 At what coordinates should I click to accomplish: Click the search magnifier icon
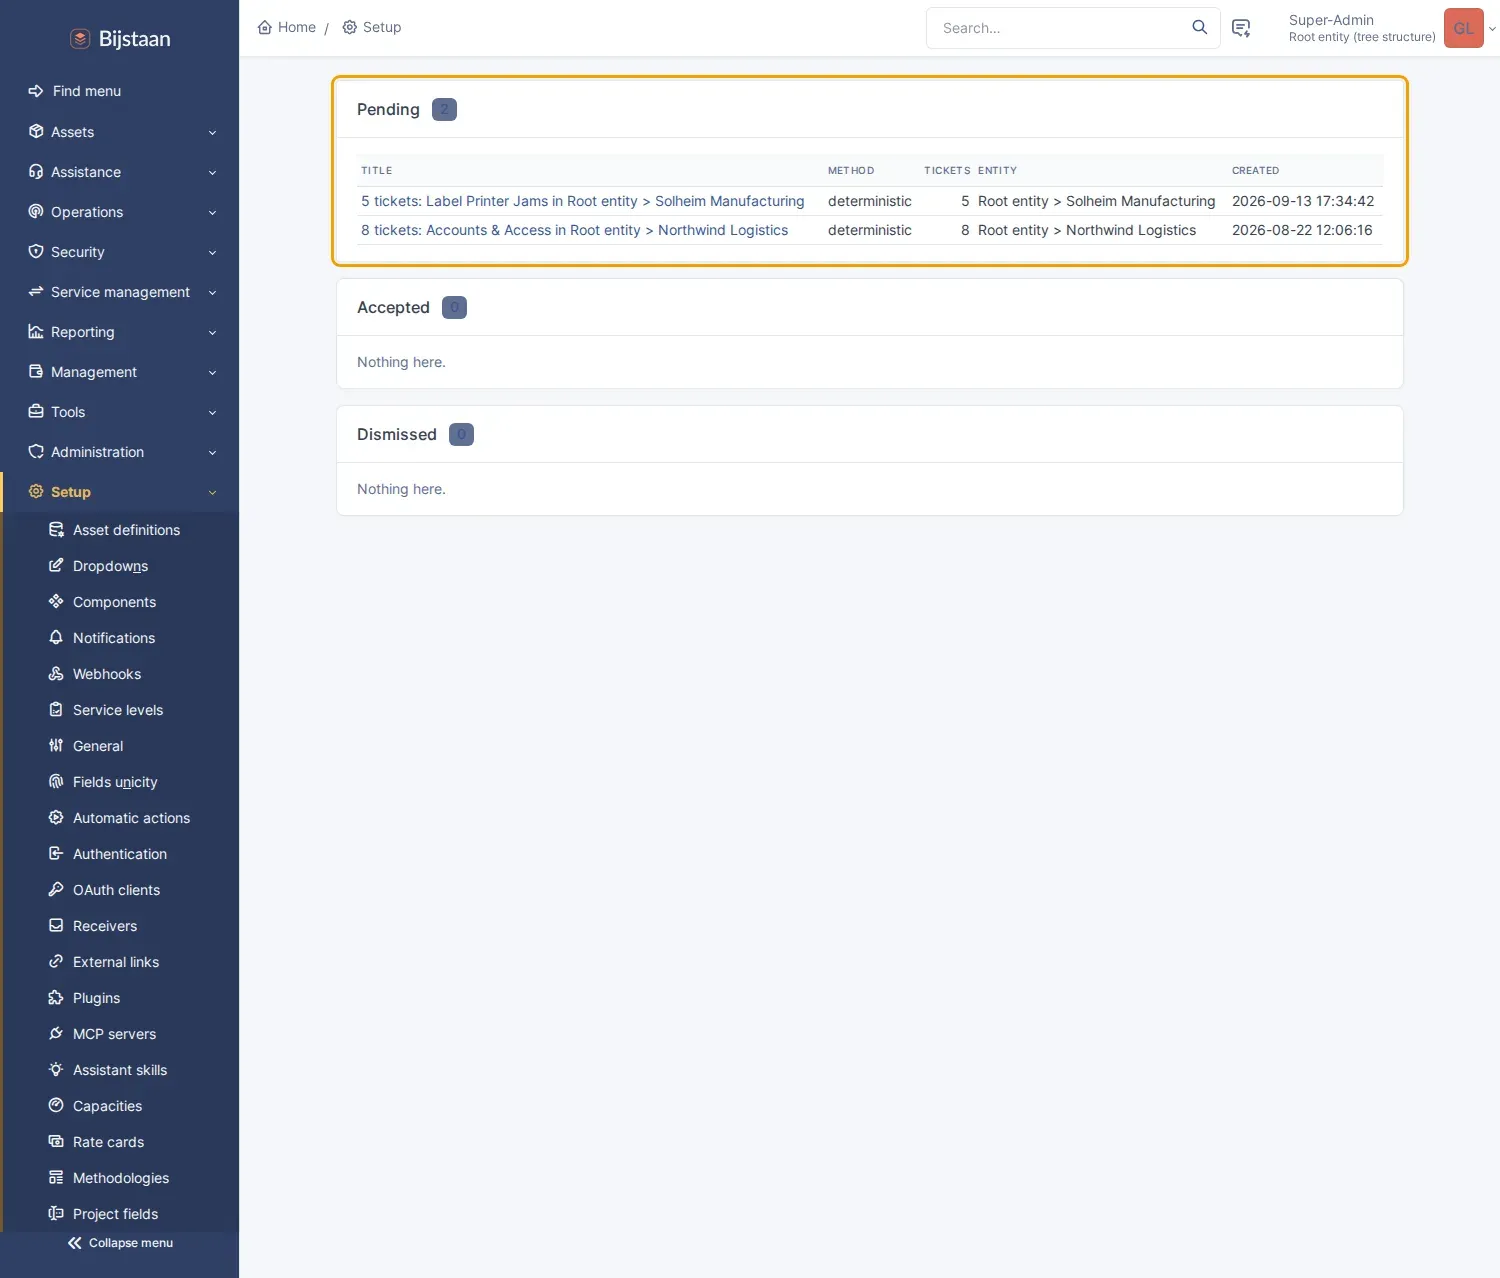(1200, 27)
